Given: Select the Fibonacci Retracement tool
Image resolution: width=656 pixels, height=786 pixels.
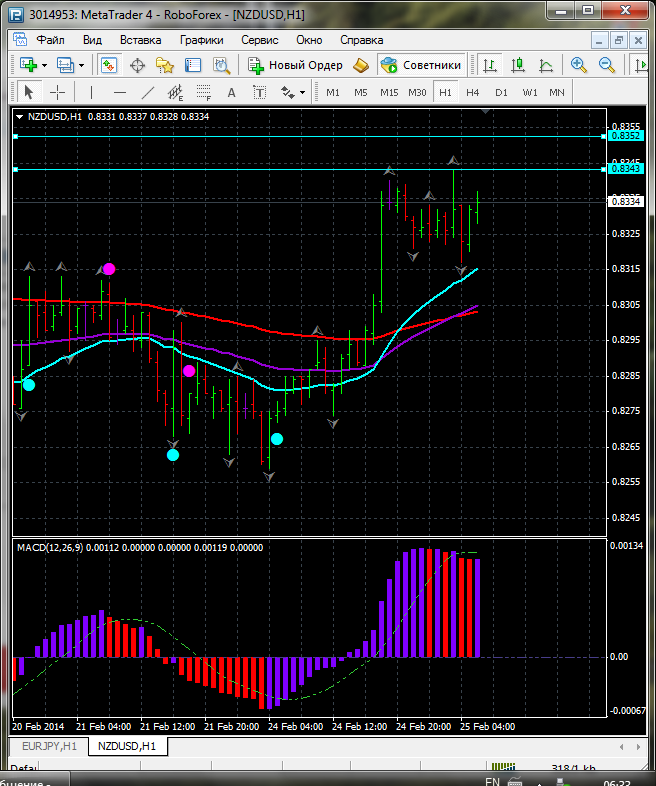Looking at the screenshot, I should tap(203, 92).
